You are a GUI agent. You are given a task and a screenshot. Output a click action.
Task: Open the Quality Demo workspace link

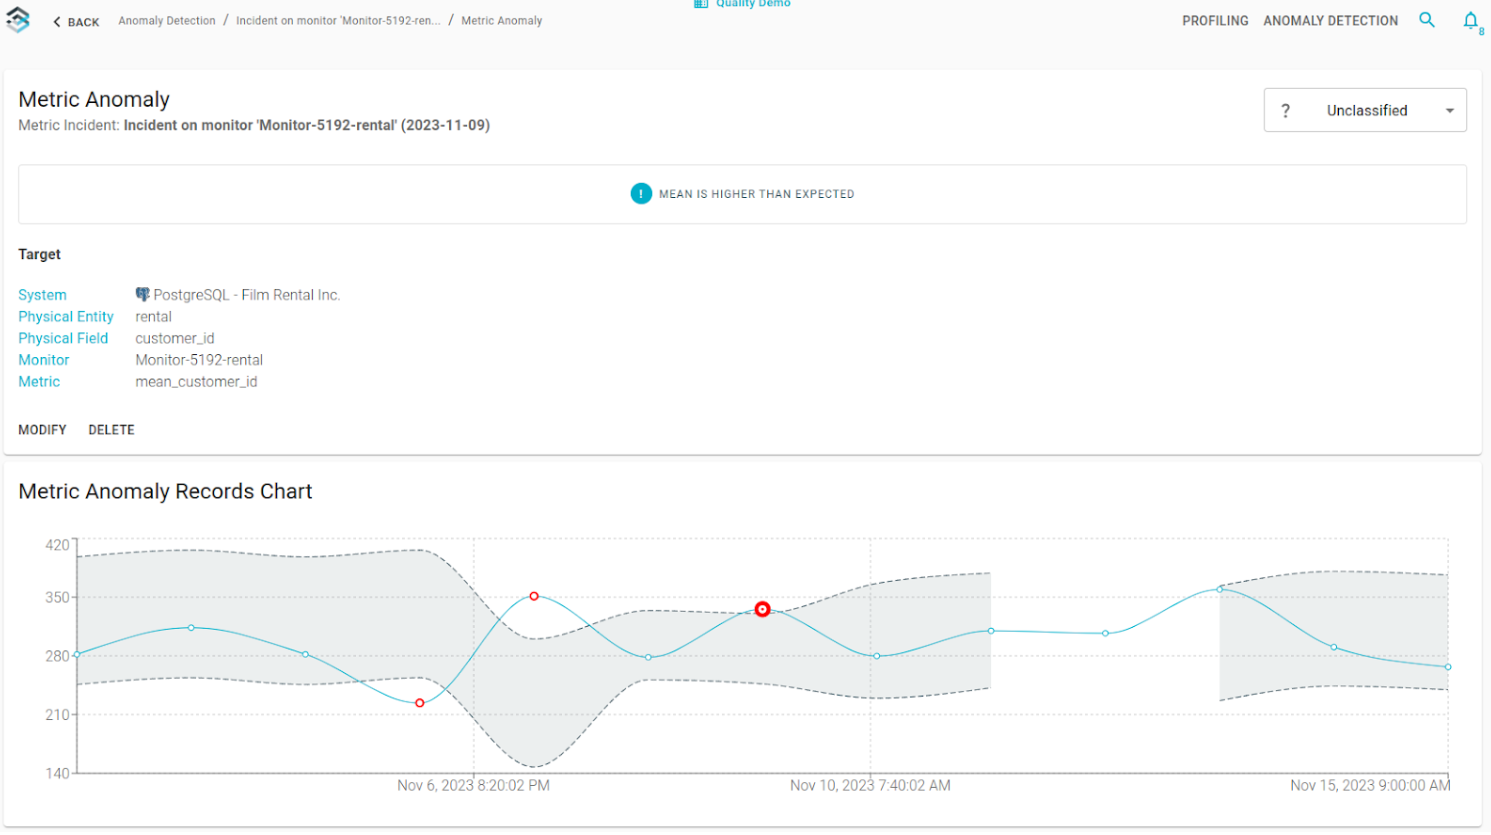(x=742, y=4)
